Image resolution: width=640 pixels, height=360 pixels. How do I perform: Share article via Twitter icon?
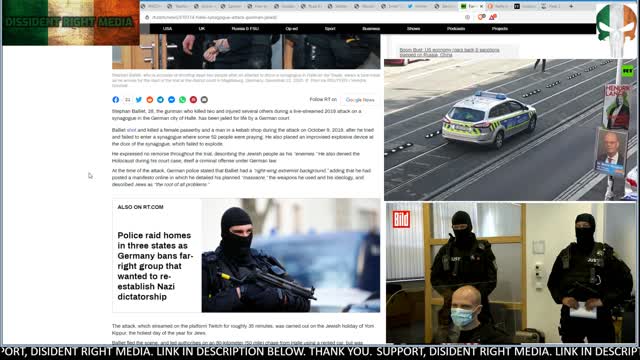(x=139, y=100)
